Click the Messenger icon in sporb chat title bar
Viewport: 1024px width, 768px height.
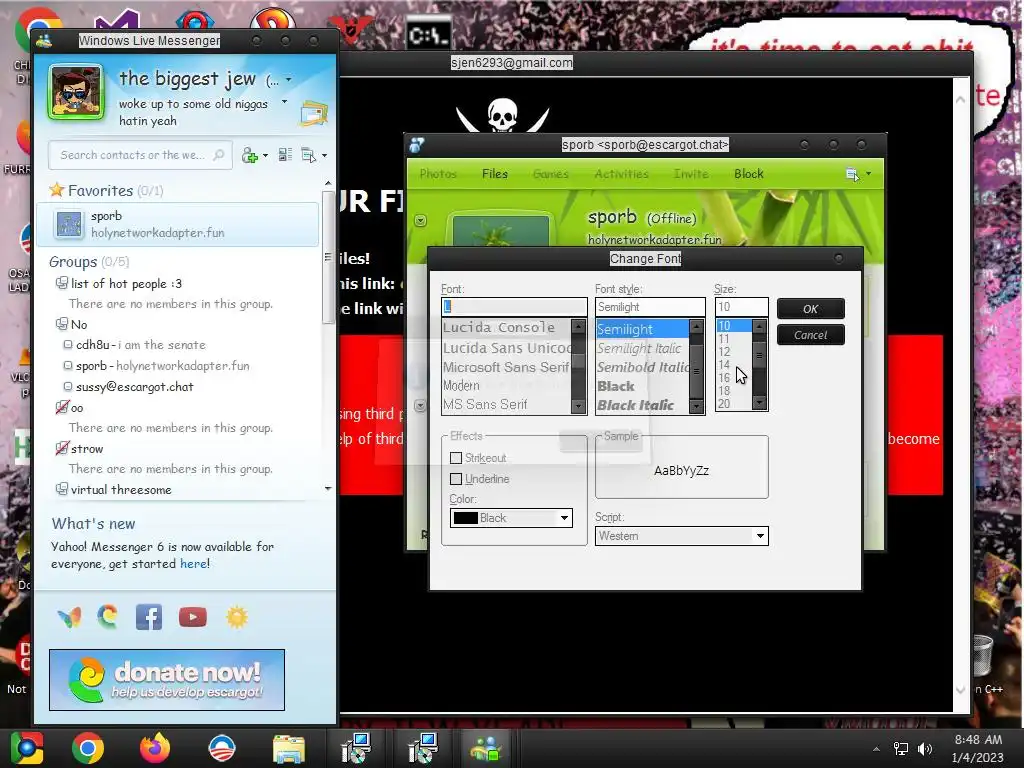pos(417,145)
